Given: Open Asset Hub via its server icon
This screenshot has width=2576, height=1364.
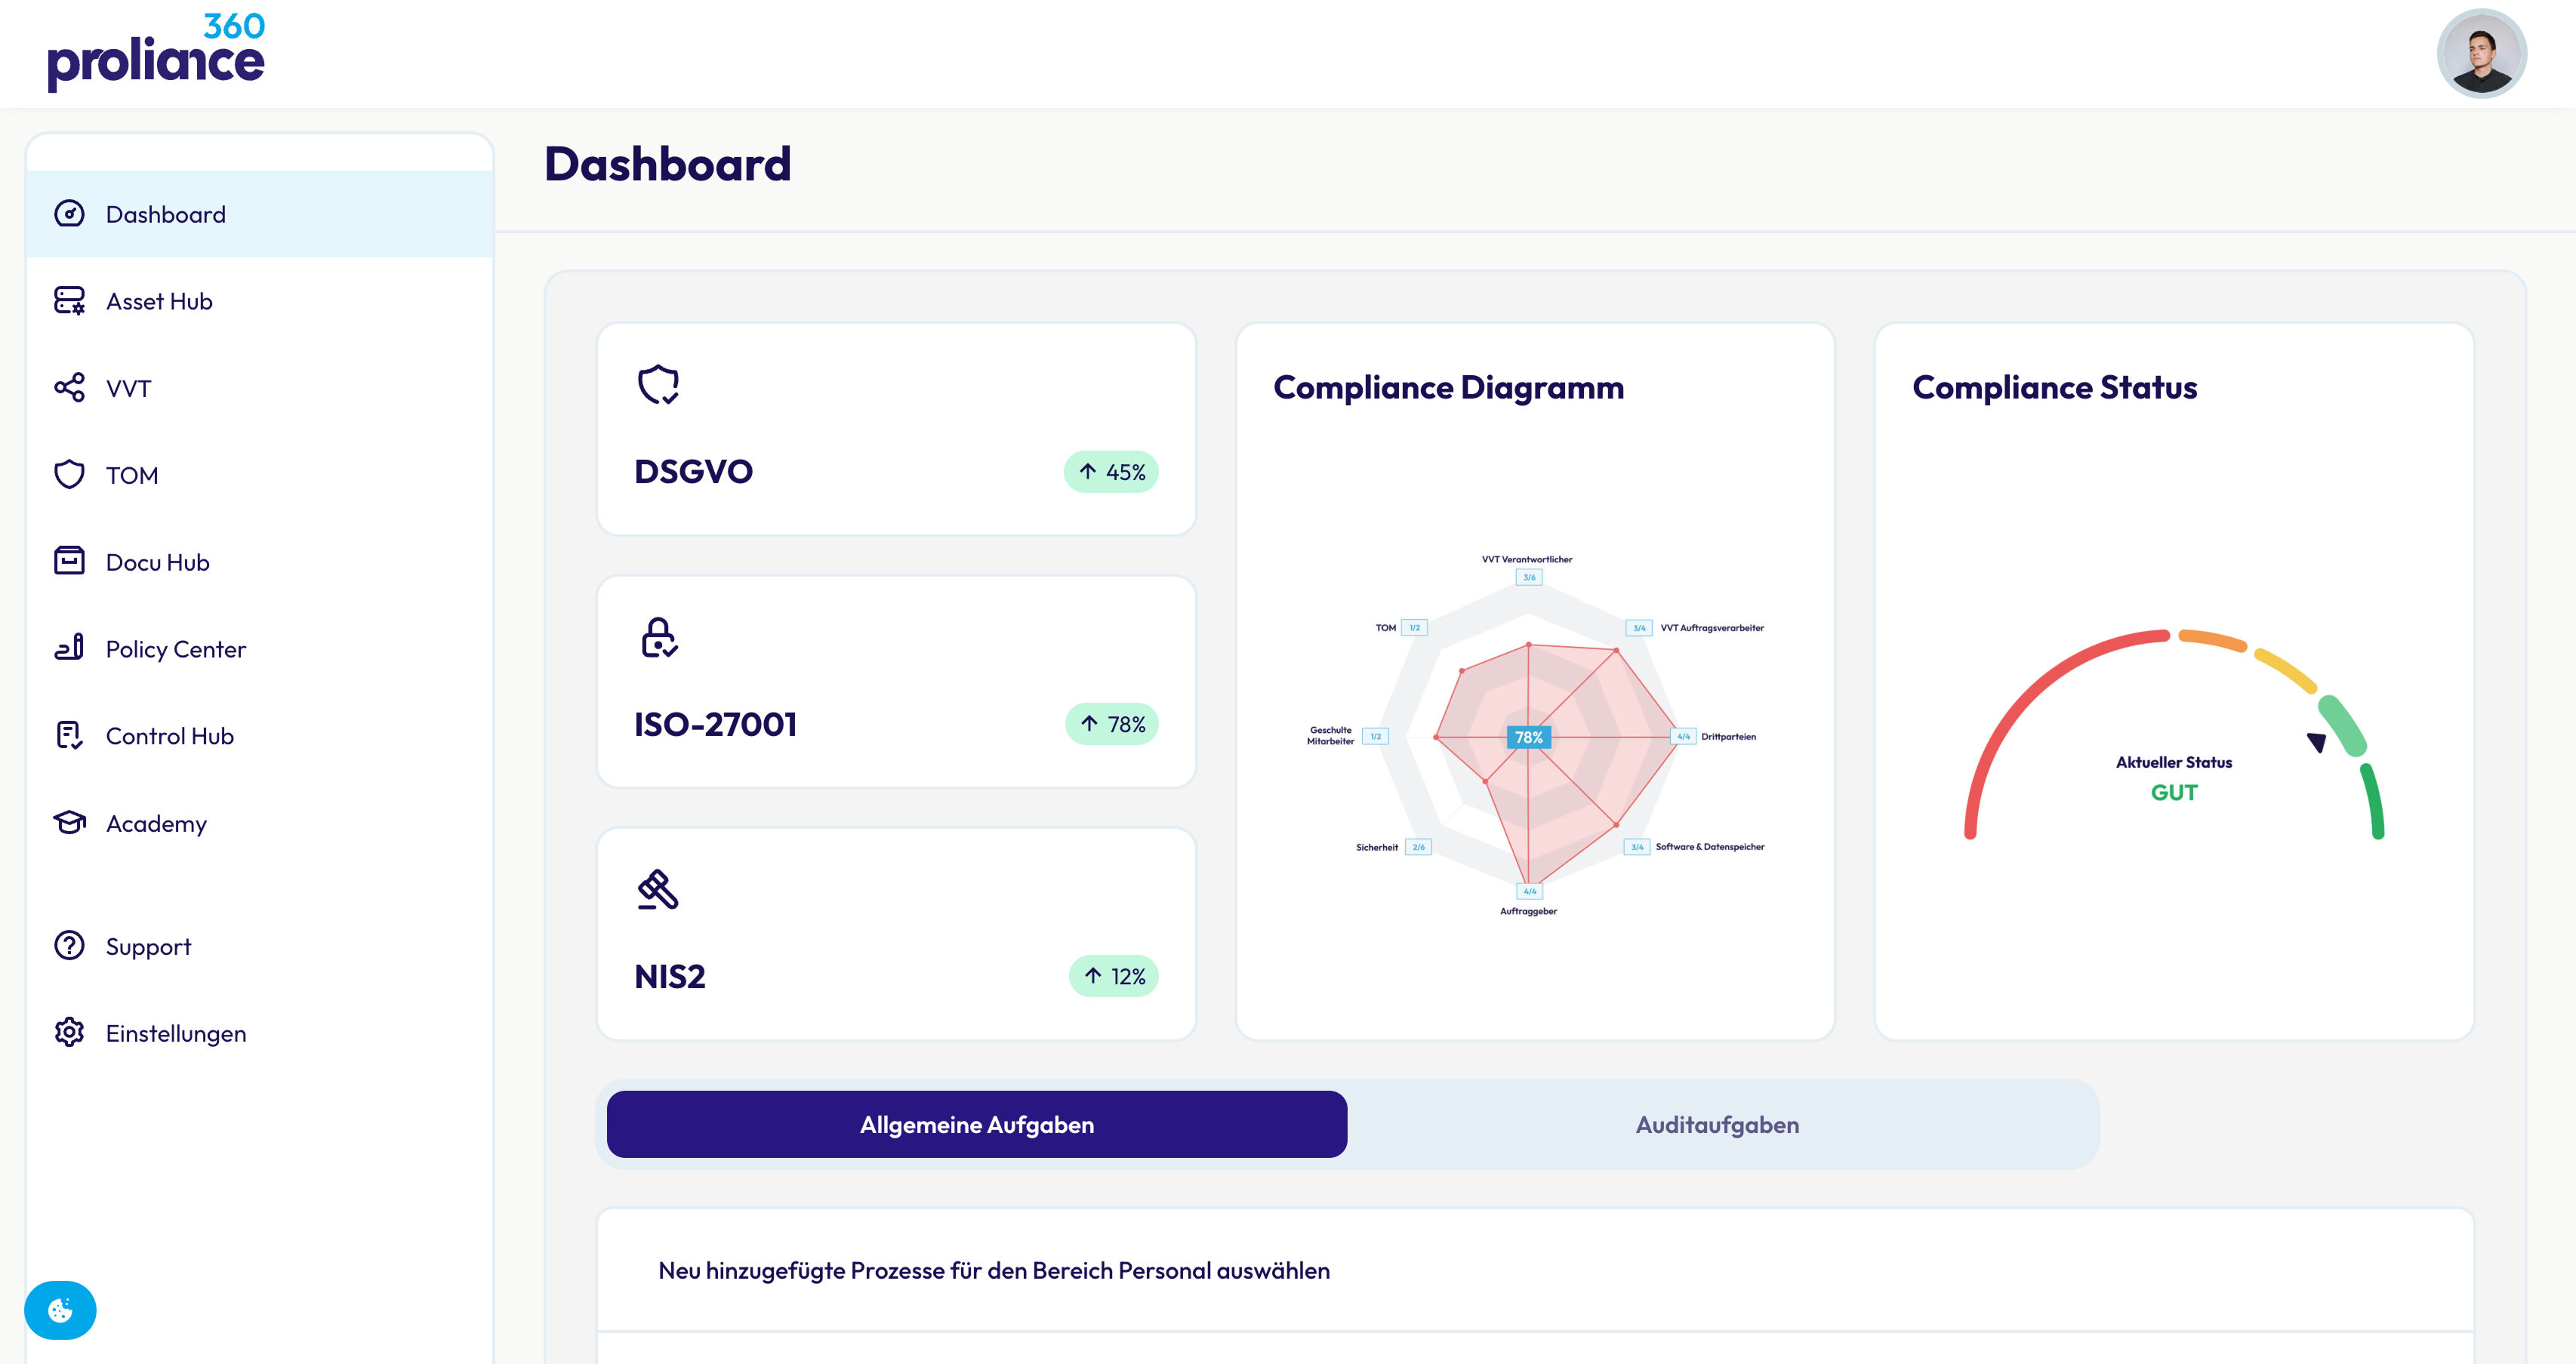Looking at the screenshot, I should pyautogui.click(x=69, y=301).
